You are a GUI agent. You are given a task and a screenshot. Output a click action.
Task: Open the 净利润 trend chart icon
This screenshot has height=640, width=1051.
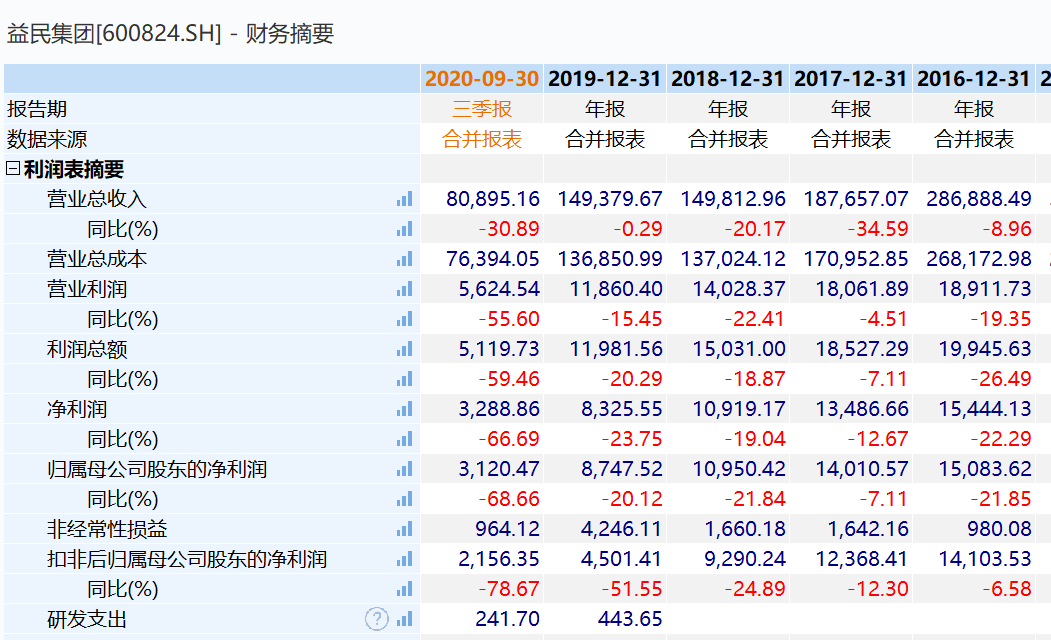coord(404,409)
